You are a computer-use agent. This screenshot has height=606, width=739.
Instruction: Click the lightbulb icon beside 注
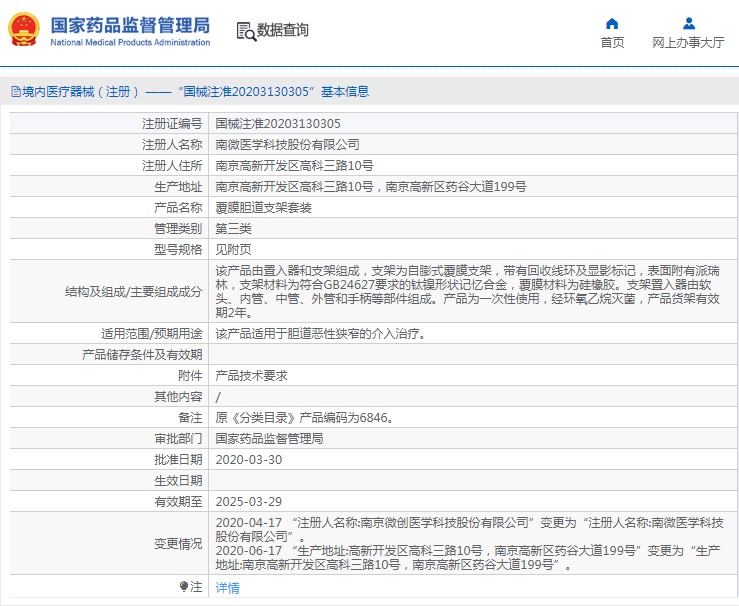point(184,586)
